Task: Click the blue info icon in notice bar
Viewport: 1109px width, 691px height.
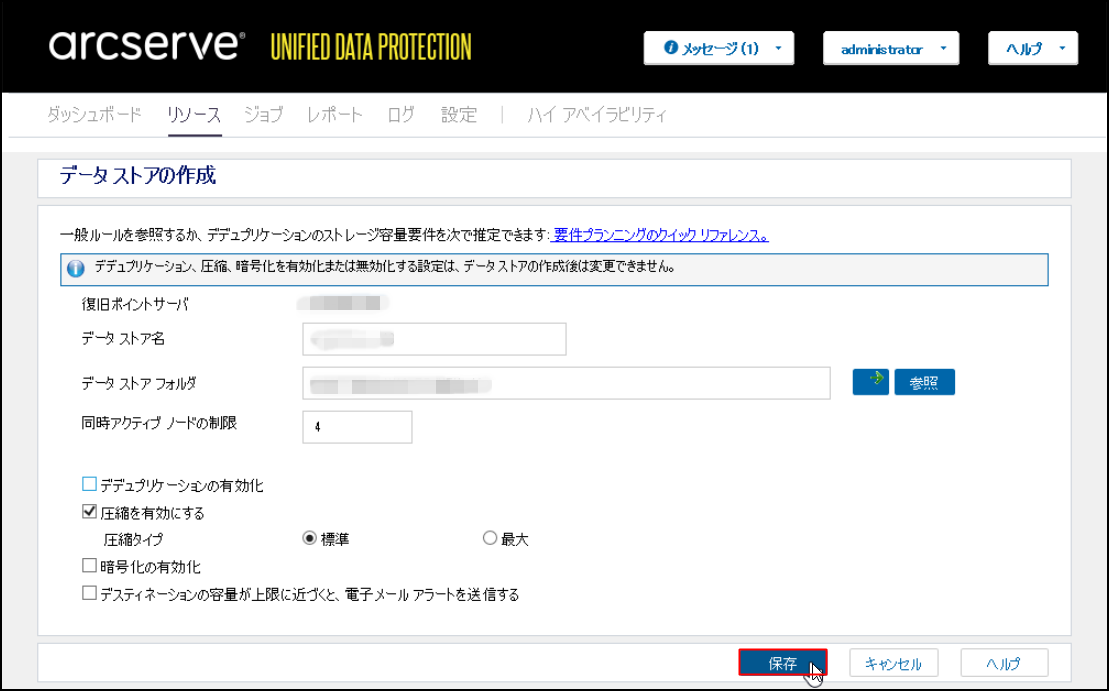Action: pos(75,269)
